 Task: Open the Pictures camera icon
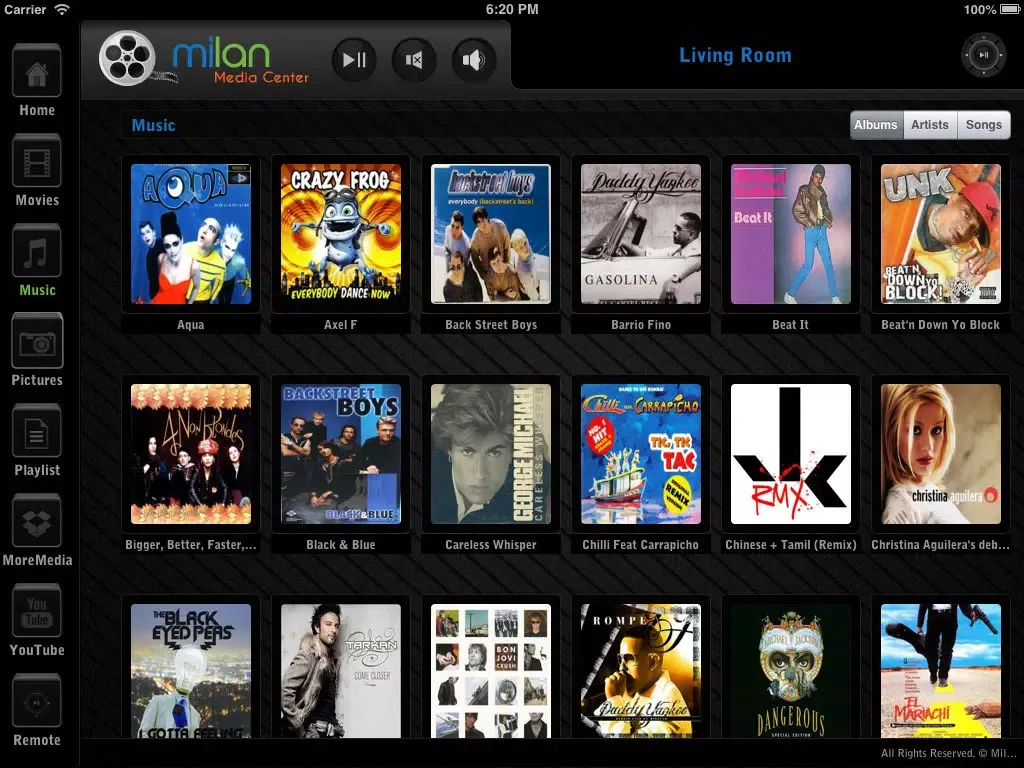[37, 342]
